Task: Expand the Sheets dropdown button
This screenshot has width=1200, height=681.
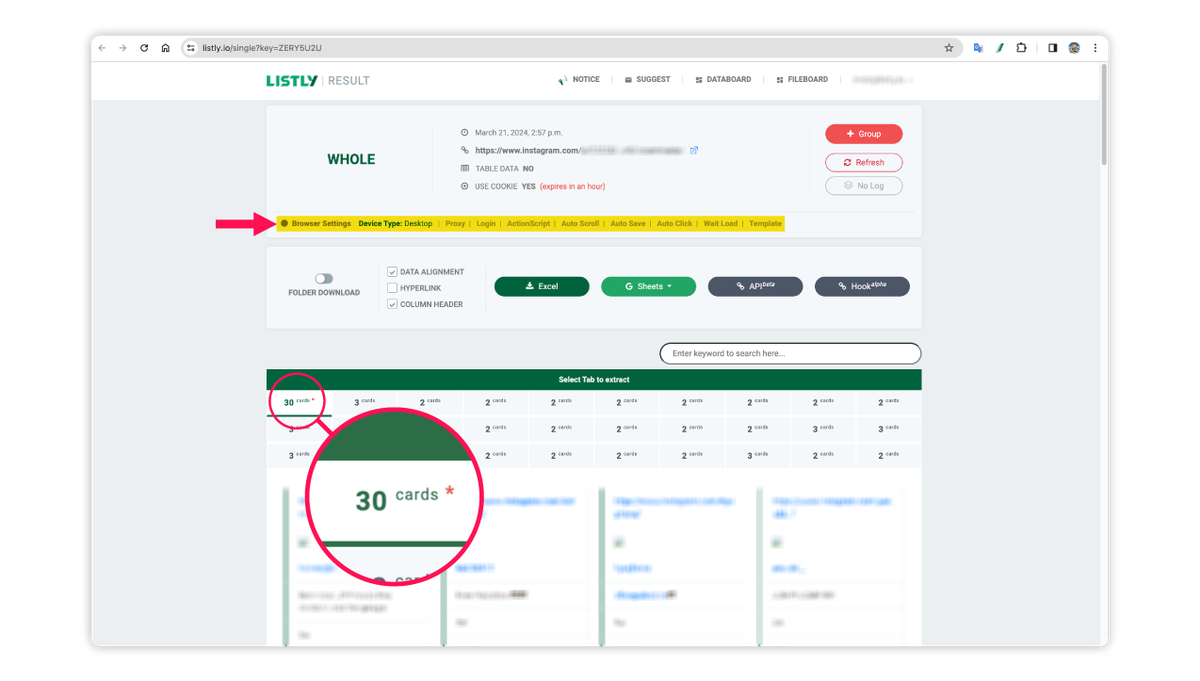Action: point(648,286)
